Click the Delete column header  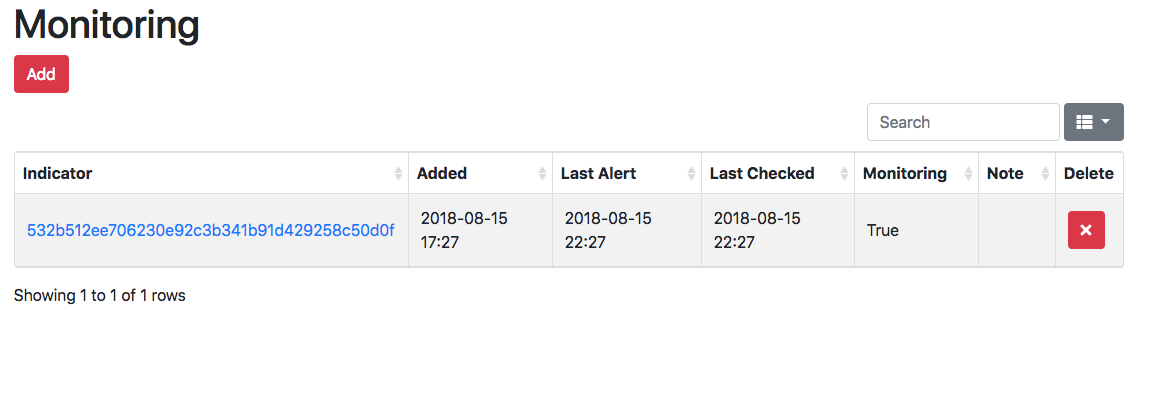pyautogui.click(x=1088, y=173)
